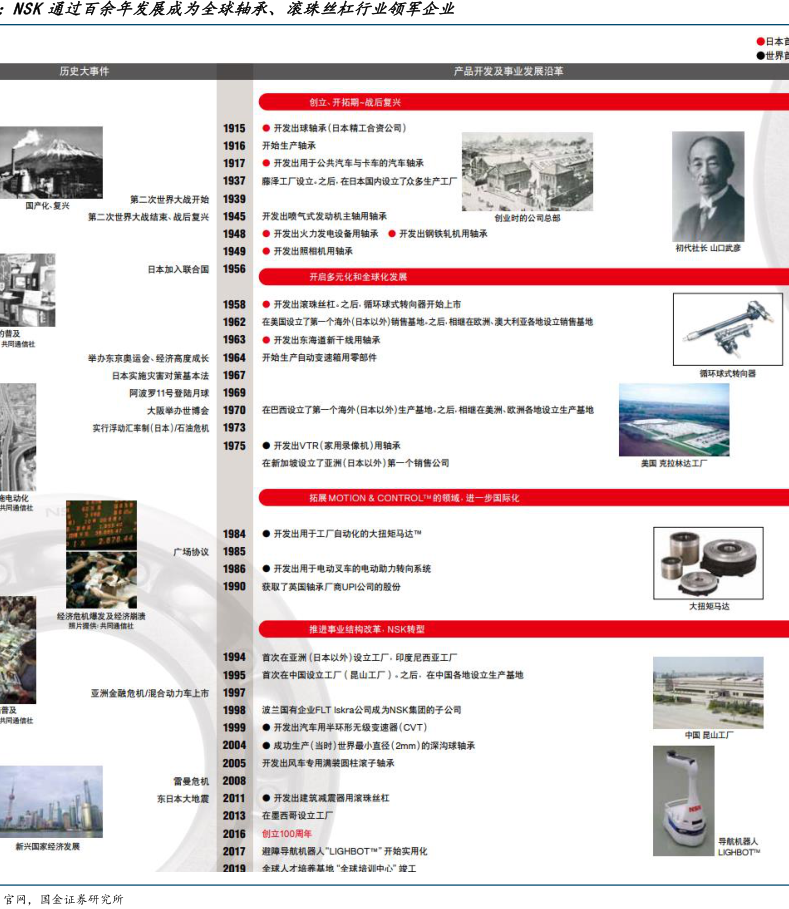The image size is (789, 909).
Task: Click the red bullet beside the 1915 entry
Action: click(x=266, y=129)
